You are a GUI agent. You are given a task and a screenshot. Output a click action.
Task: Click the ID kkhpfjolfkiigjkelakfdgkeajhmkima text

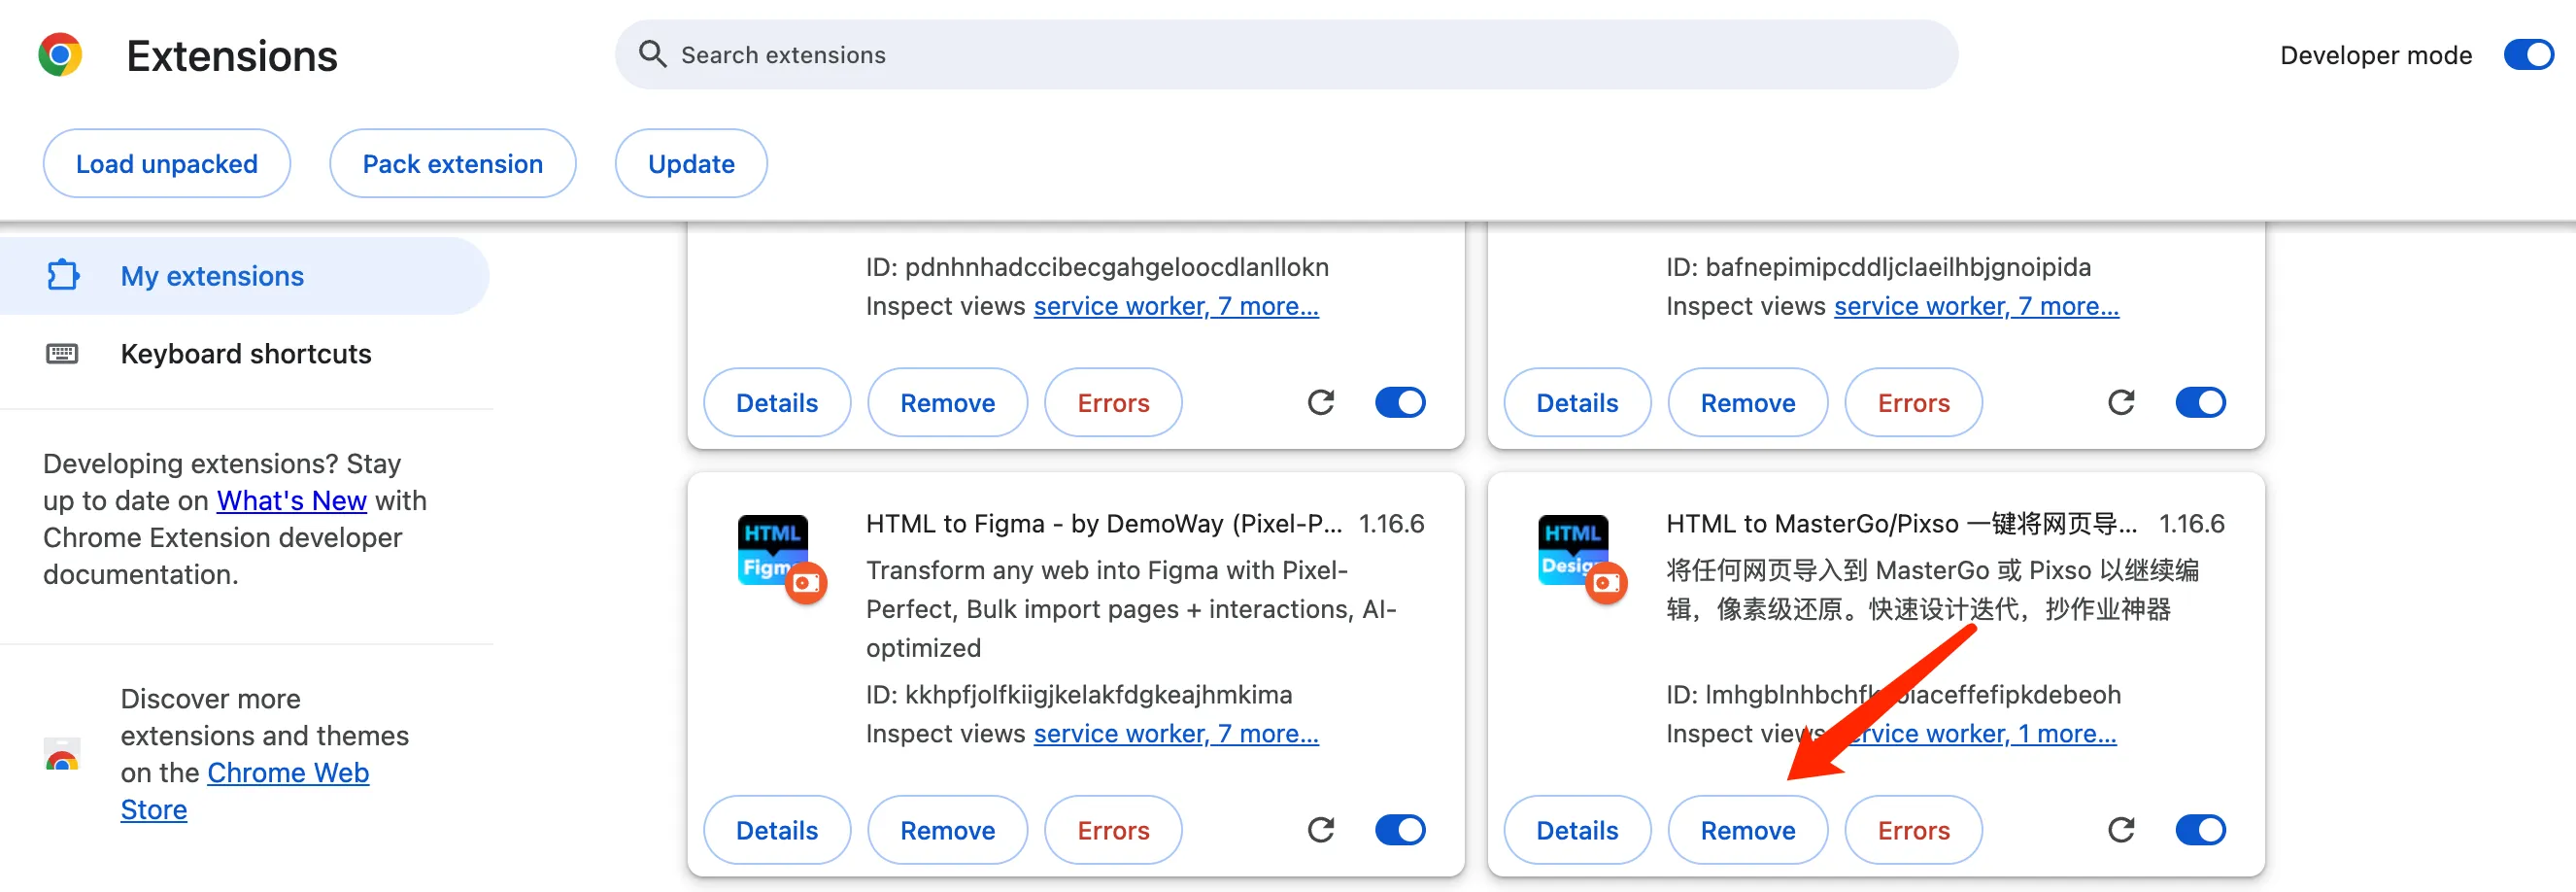(x=1079, y=694)
